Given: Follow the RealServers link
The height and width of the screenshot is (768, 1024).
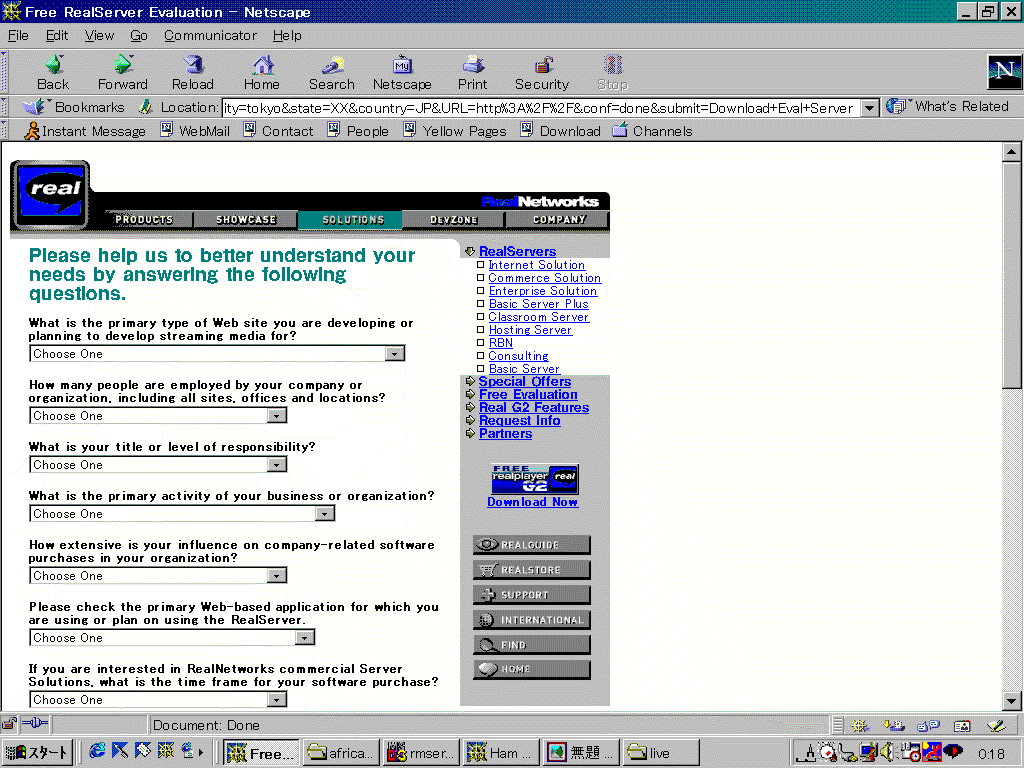Looking at the screenshot, I should [517, 251].
